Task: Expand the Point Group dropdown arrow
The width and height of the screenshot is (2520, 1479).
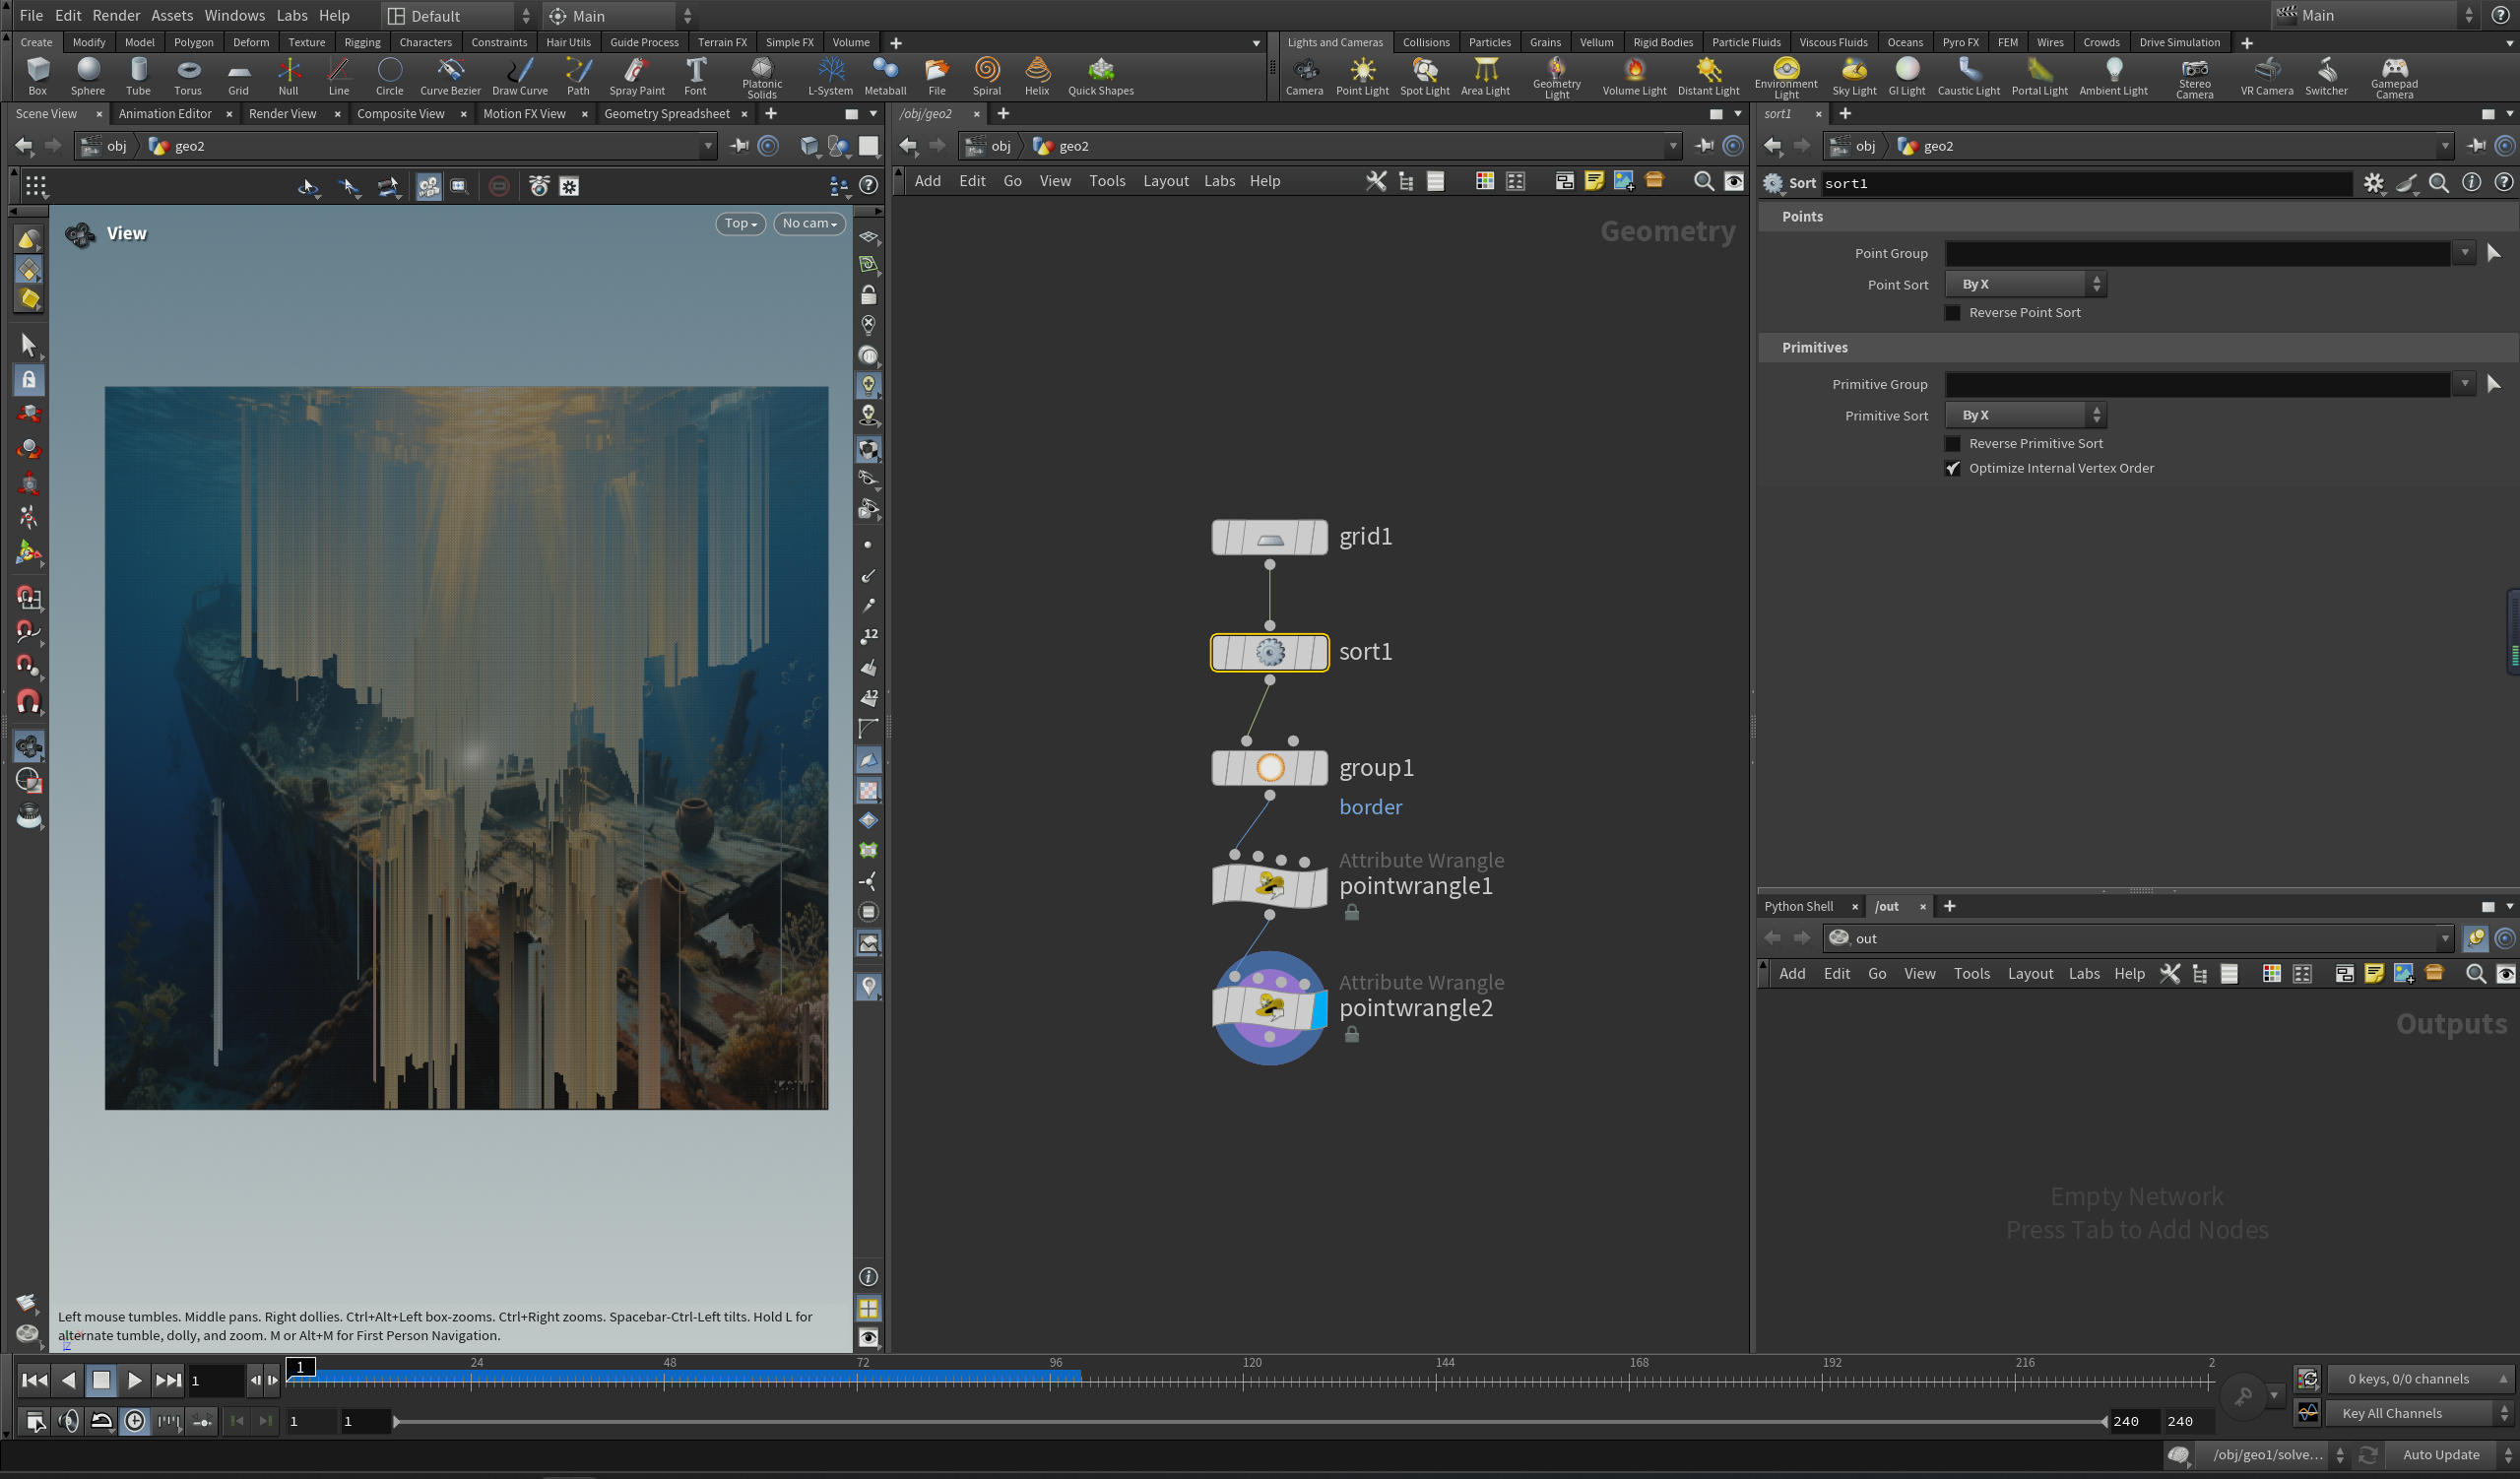Action: coord(2464,253)
